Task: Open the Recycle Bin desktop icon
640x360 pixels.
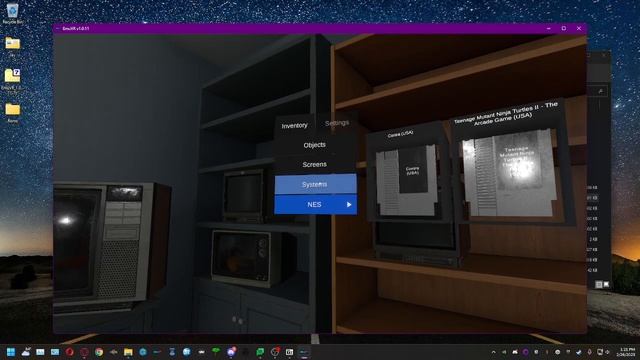Action: click(12, 13)
